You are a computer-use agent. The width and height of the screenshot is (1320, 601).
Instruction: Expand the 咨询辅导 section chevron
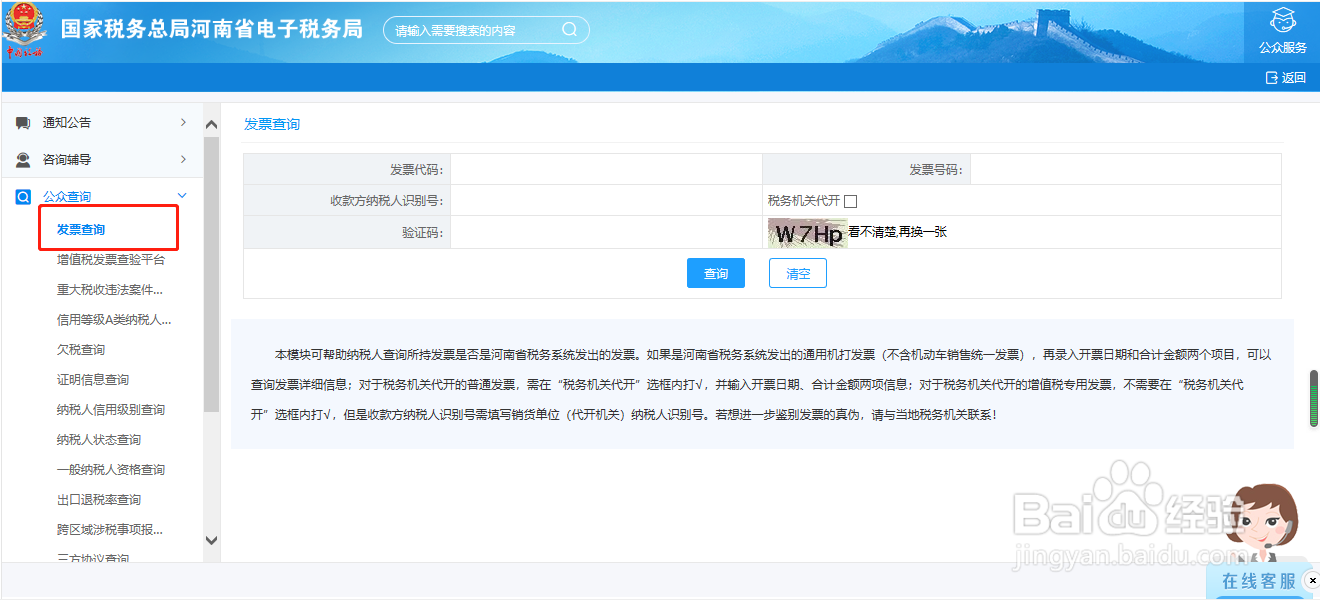(183, 158)
